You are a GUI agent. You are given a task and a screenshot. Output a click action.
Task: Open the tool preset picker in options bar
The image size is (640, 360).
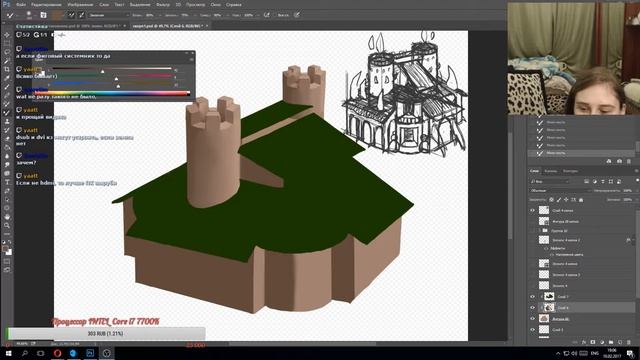[x=11, y=15]
